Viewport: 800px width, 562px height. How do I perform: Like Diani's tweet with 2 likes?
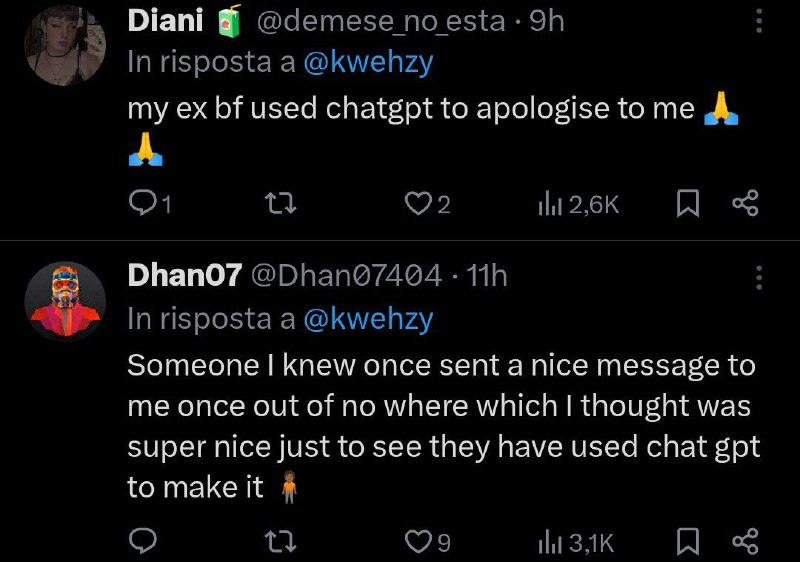(x=427, y=204)
